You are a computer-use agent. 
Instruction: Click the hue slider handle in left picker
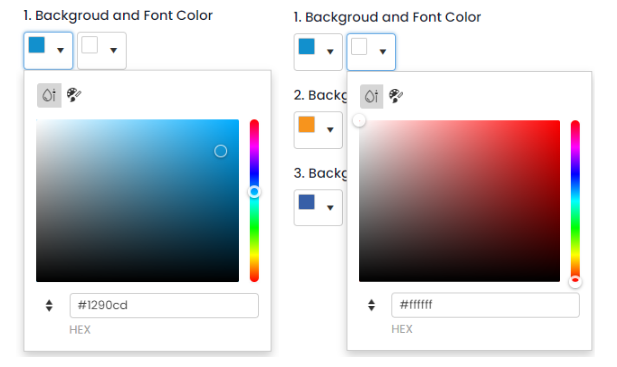[x=254, y=192]
